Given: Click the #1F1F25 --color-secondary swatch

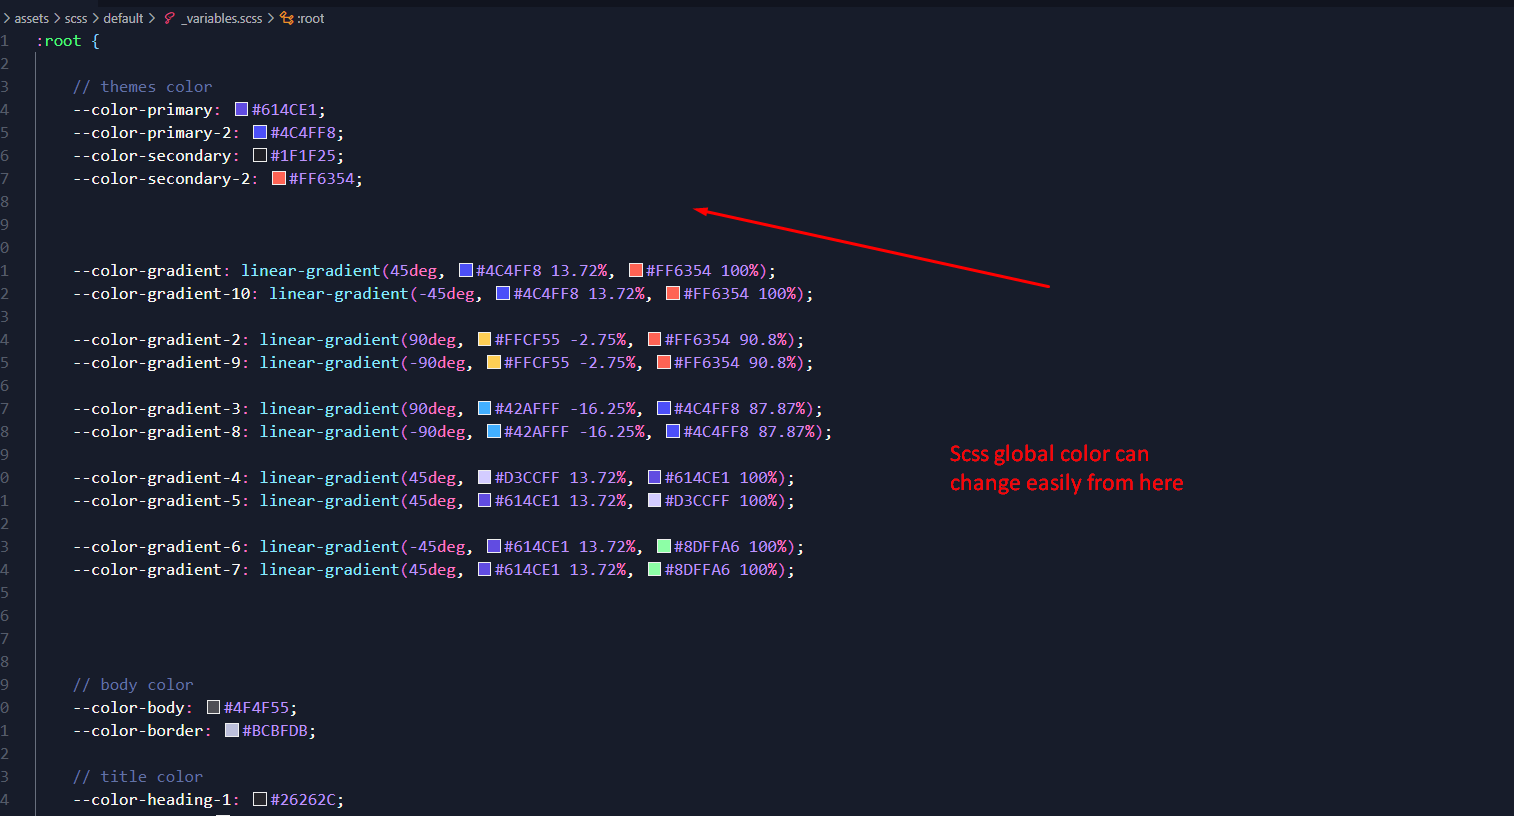Looking at the screenshot, I should 260,156.
